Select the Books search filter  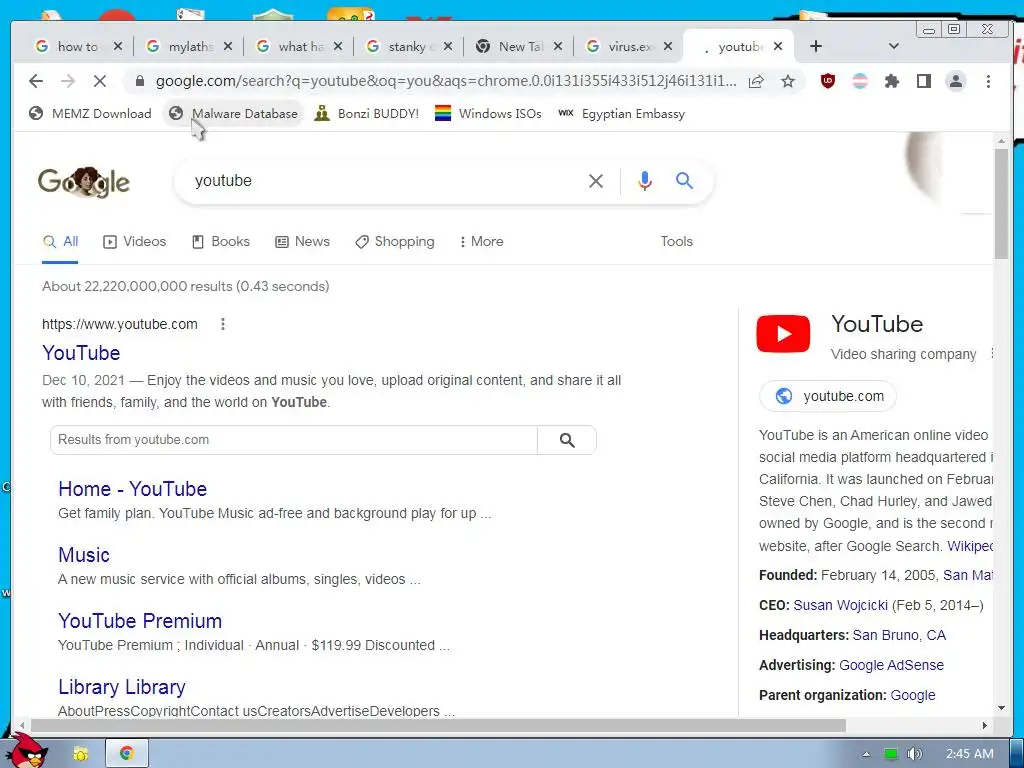(221, 242)
